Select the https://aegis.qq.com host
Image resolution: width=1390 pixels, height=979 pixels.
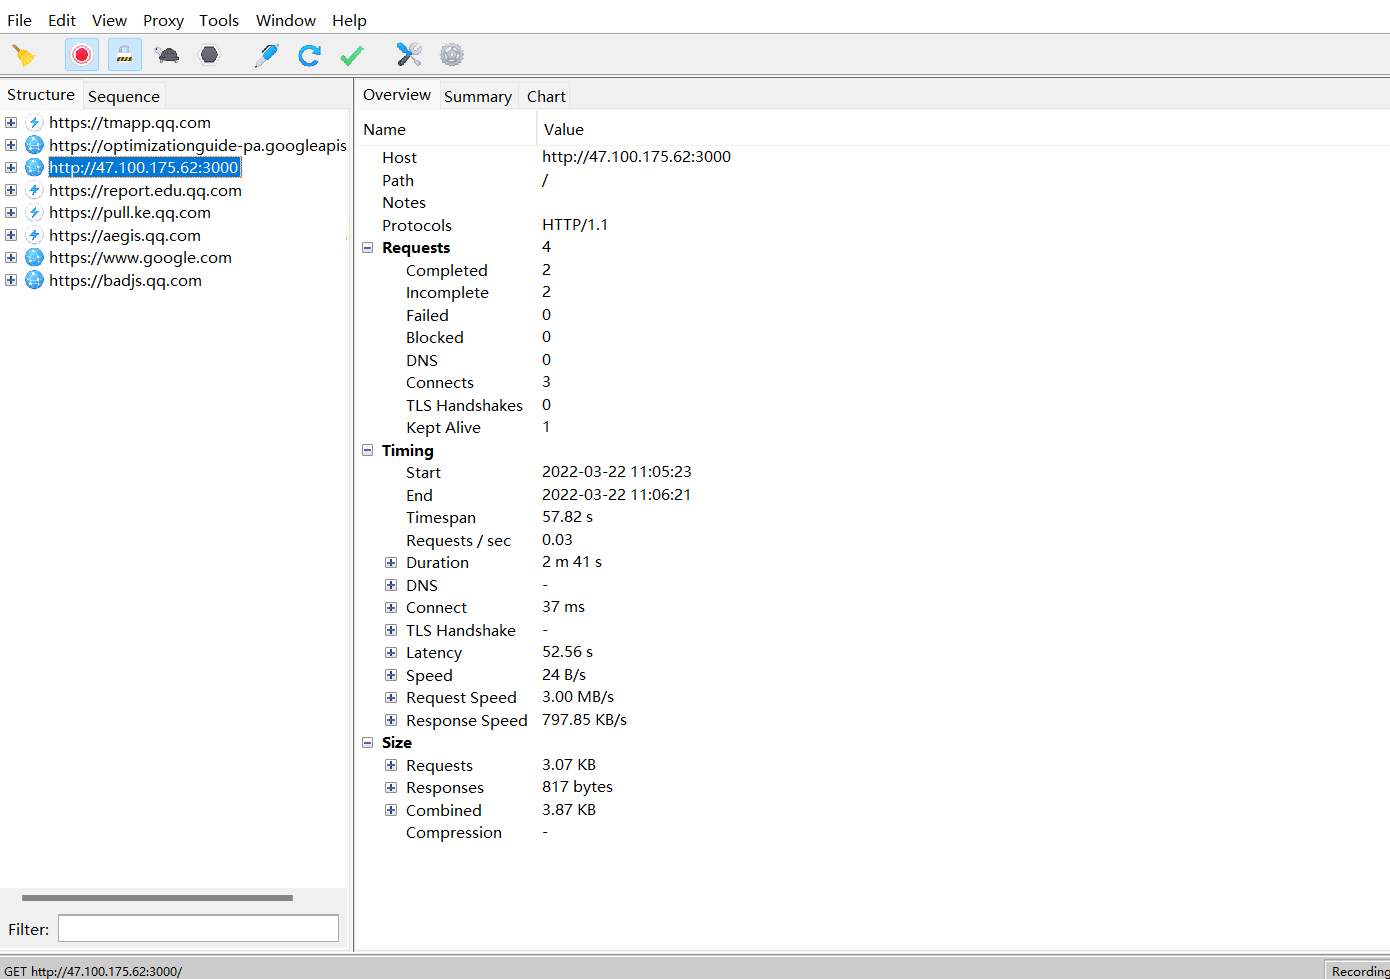pos(125,235)
